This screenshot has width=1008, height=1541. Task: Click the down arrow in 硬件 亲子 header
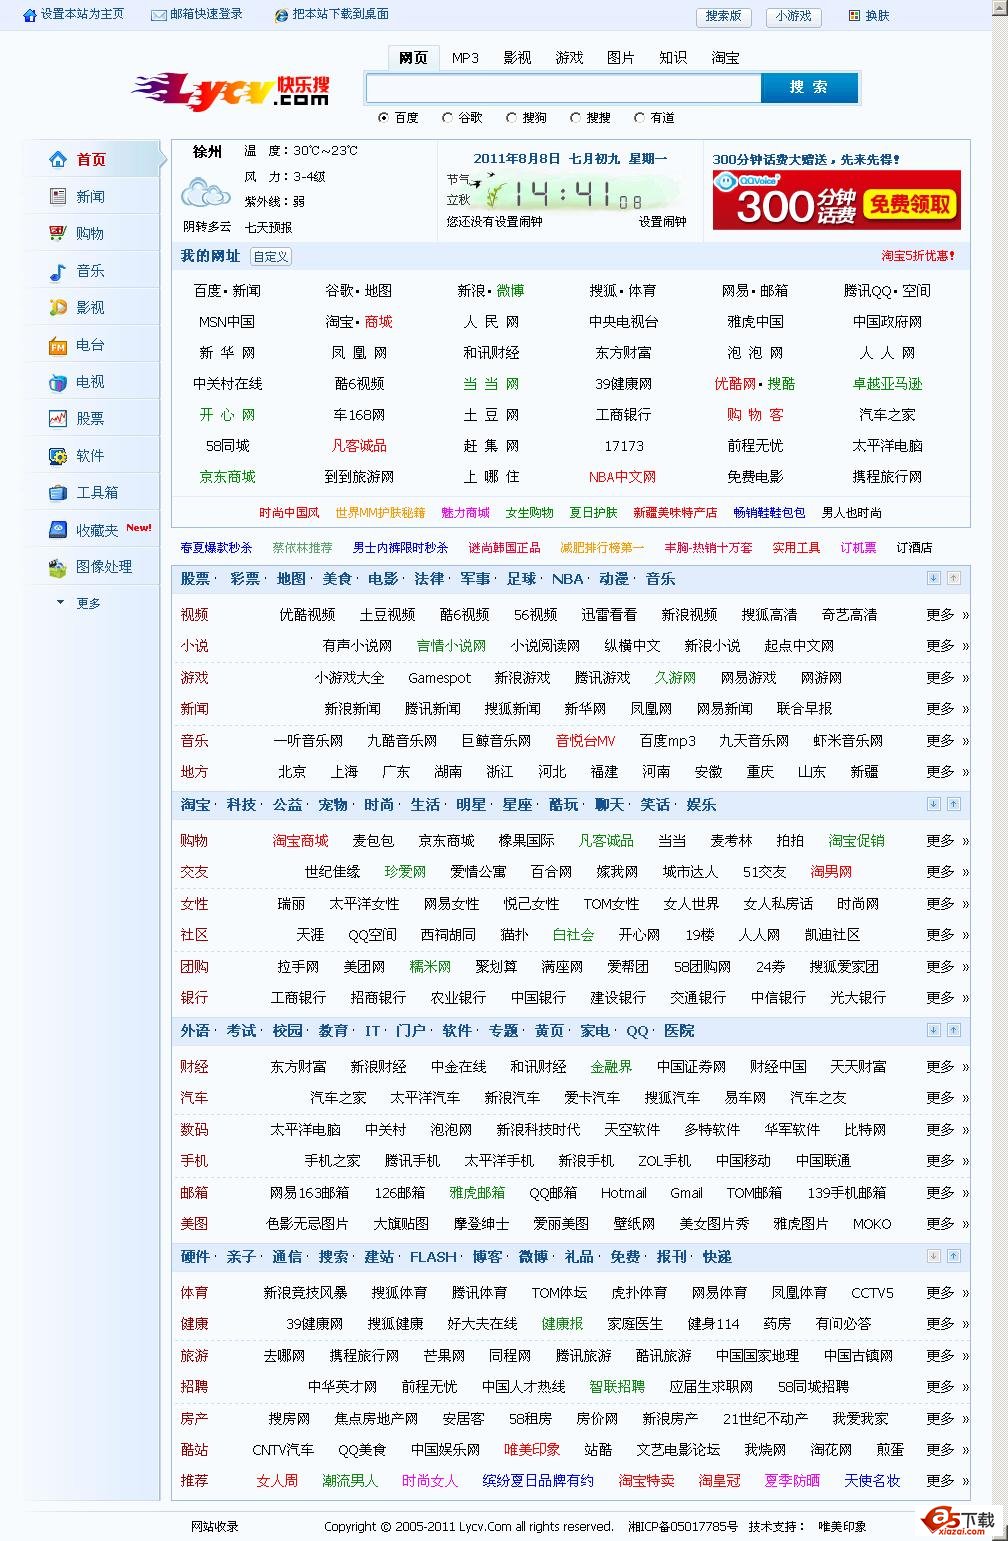pos(933,1256)
